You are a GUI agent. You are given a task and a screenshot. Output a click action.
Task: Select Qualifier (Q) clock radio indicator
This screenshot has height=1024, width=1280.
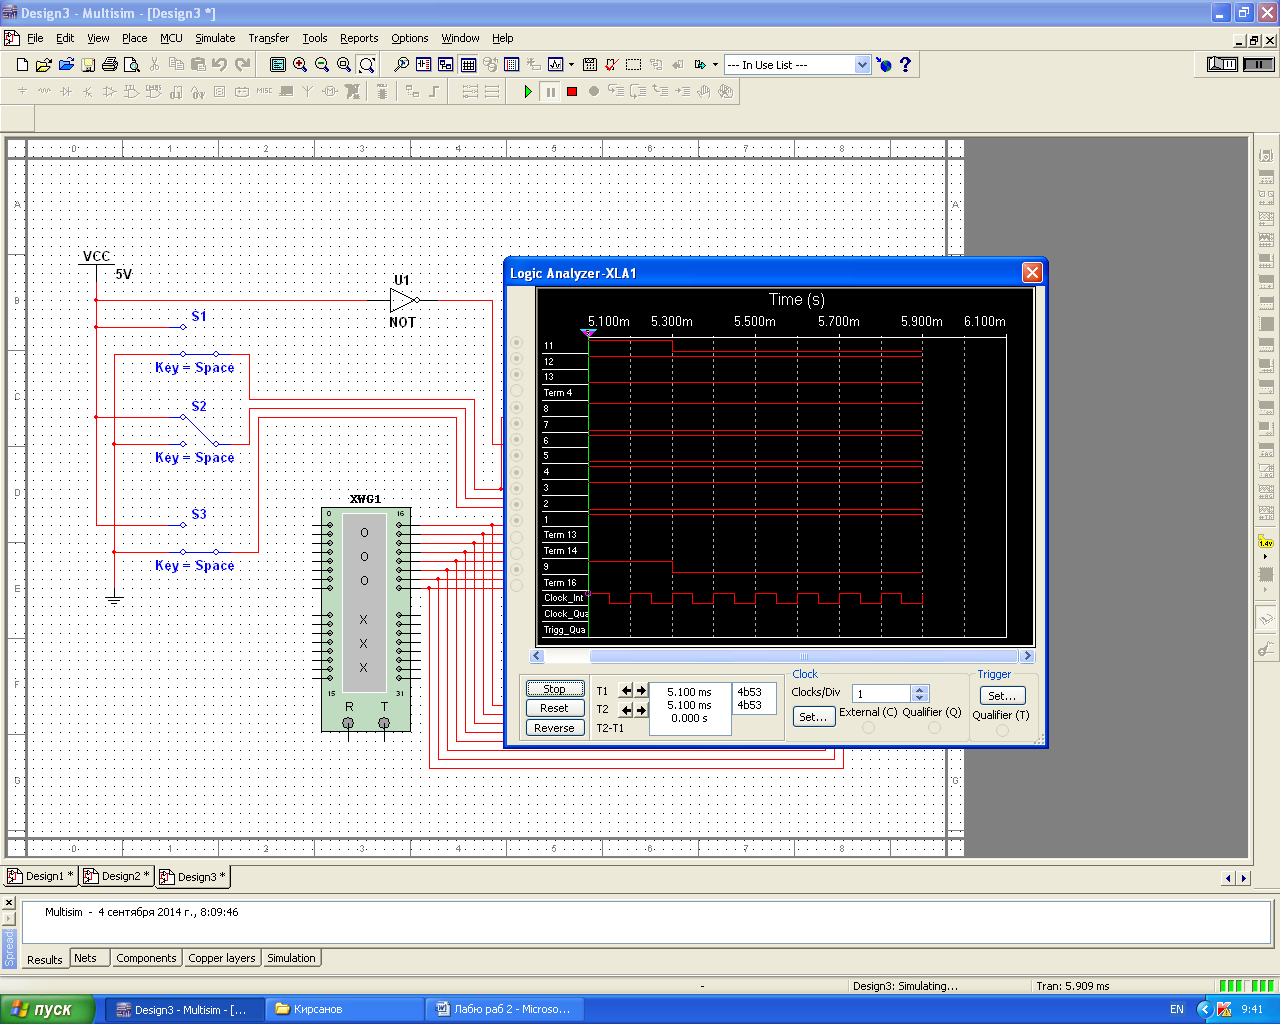click(x=934, y=728)
